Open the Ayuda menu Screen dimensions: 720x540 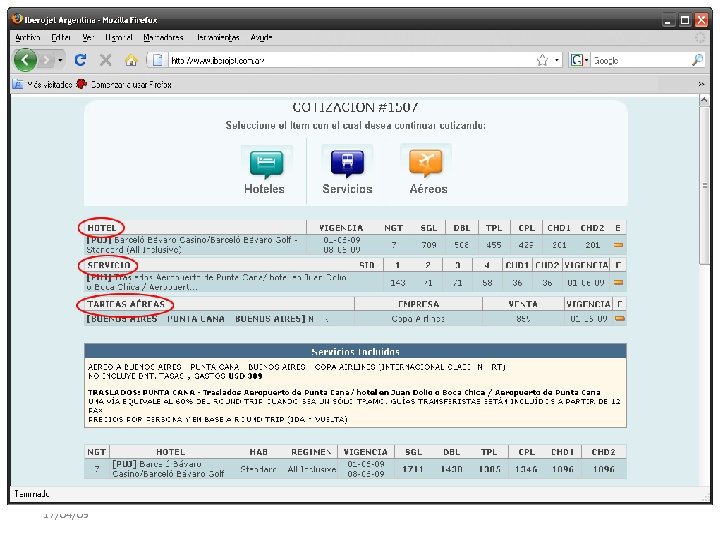(x=261, y=37)
